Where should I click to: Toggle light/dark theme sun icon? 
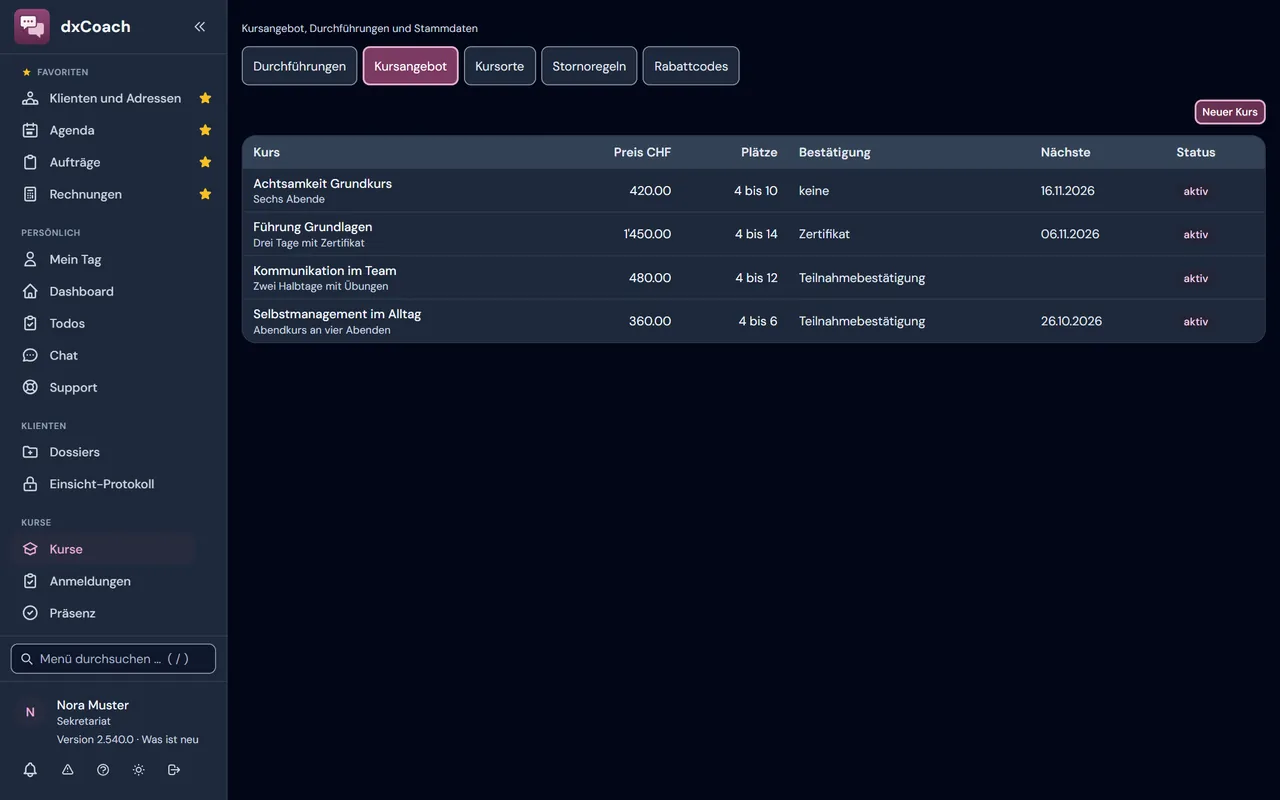138,770
